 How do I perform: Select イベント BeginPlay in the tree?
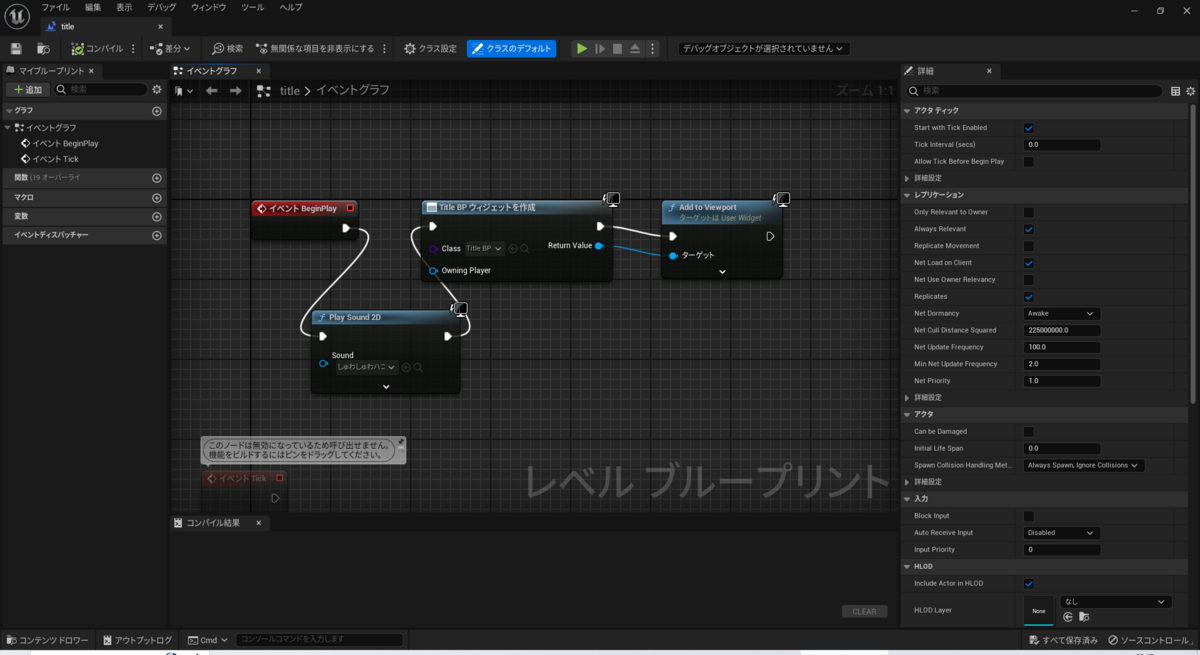point(65,143)
